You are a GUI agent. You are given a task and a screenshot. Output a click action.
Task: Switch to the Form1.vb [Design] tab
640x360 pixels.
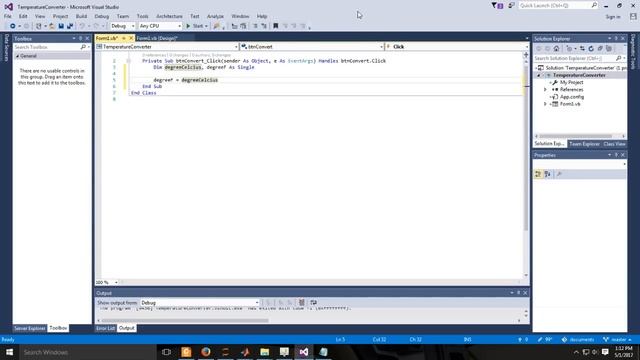point(157,38)
